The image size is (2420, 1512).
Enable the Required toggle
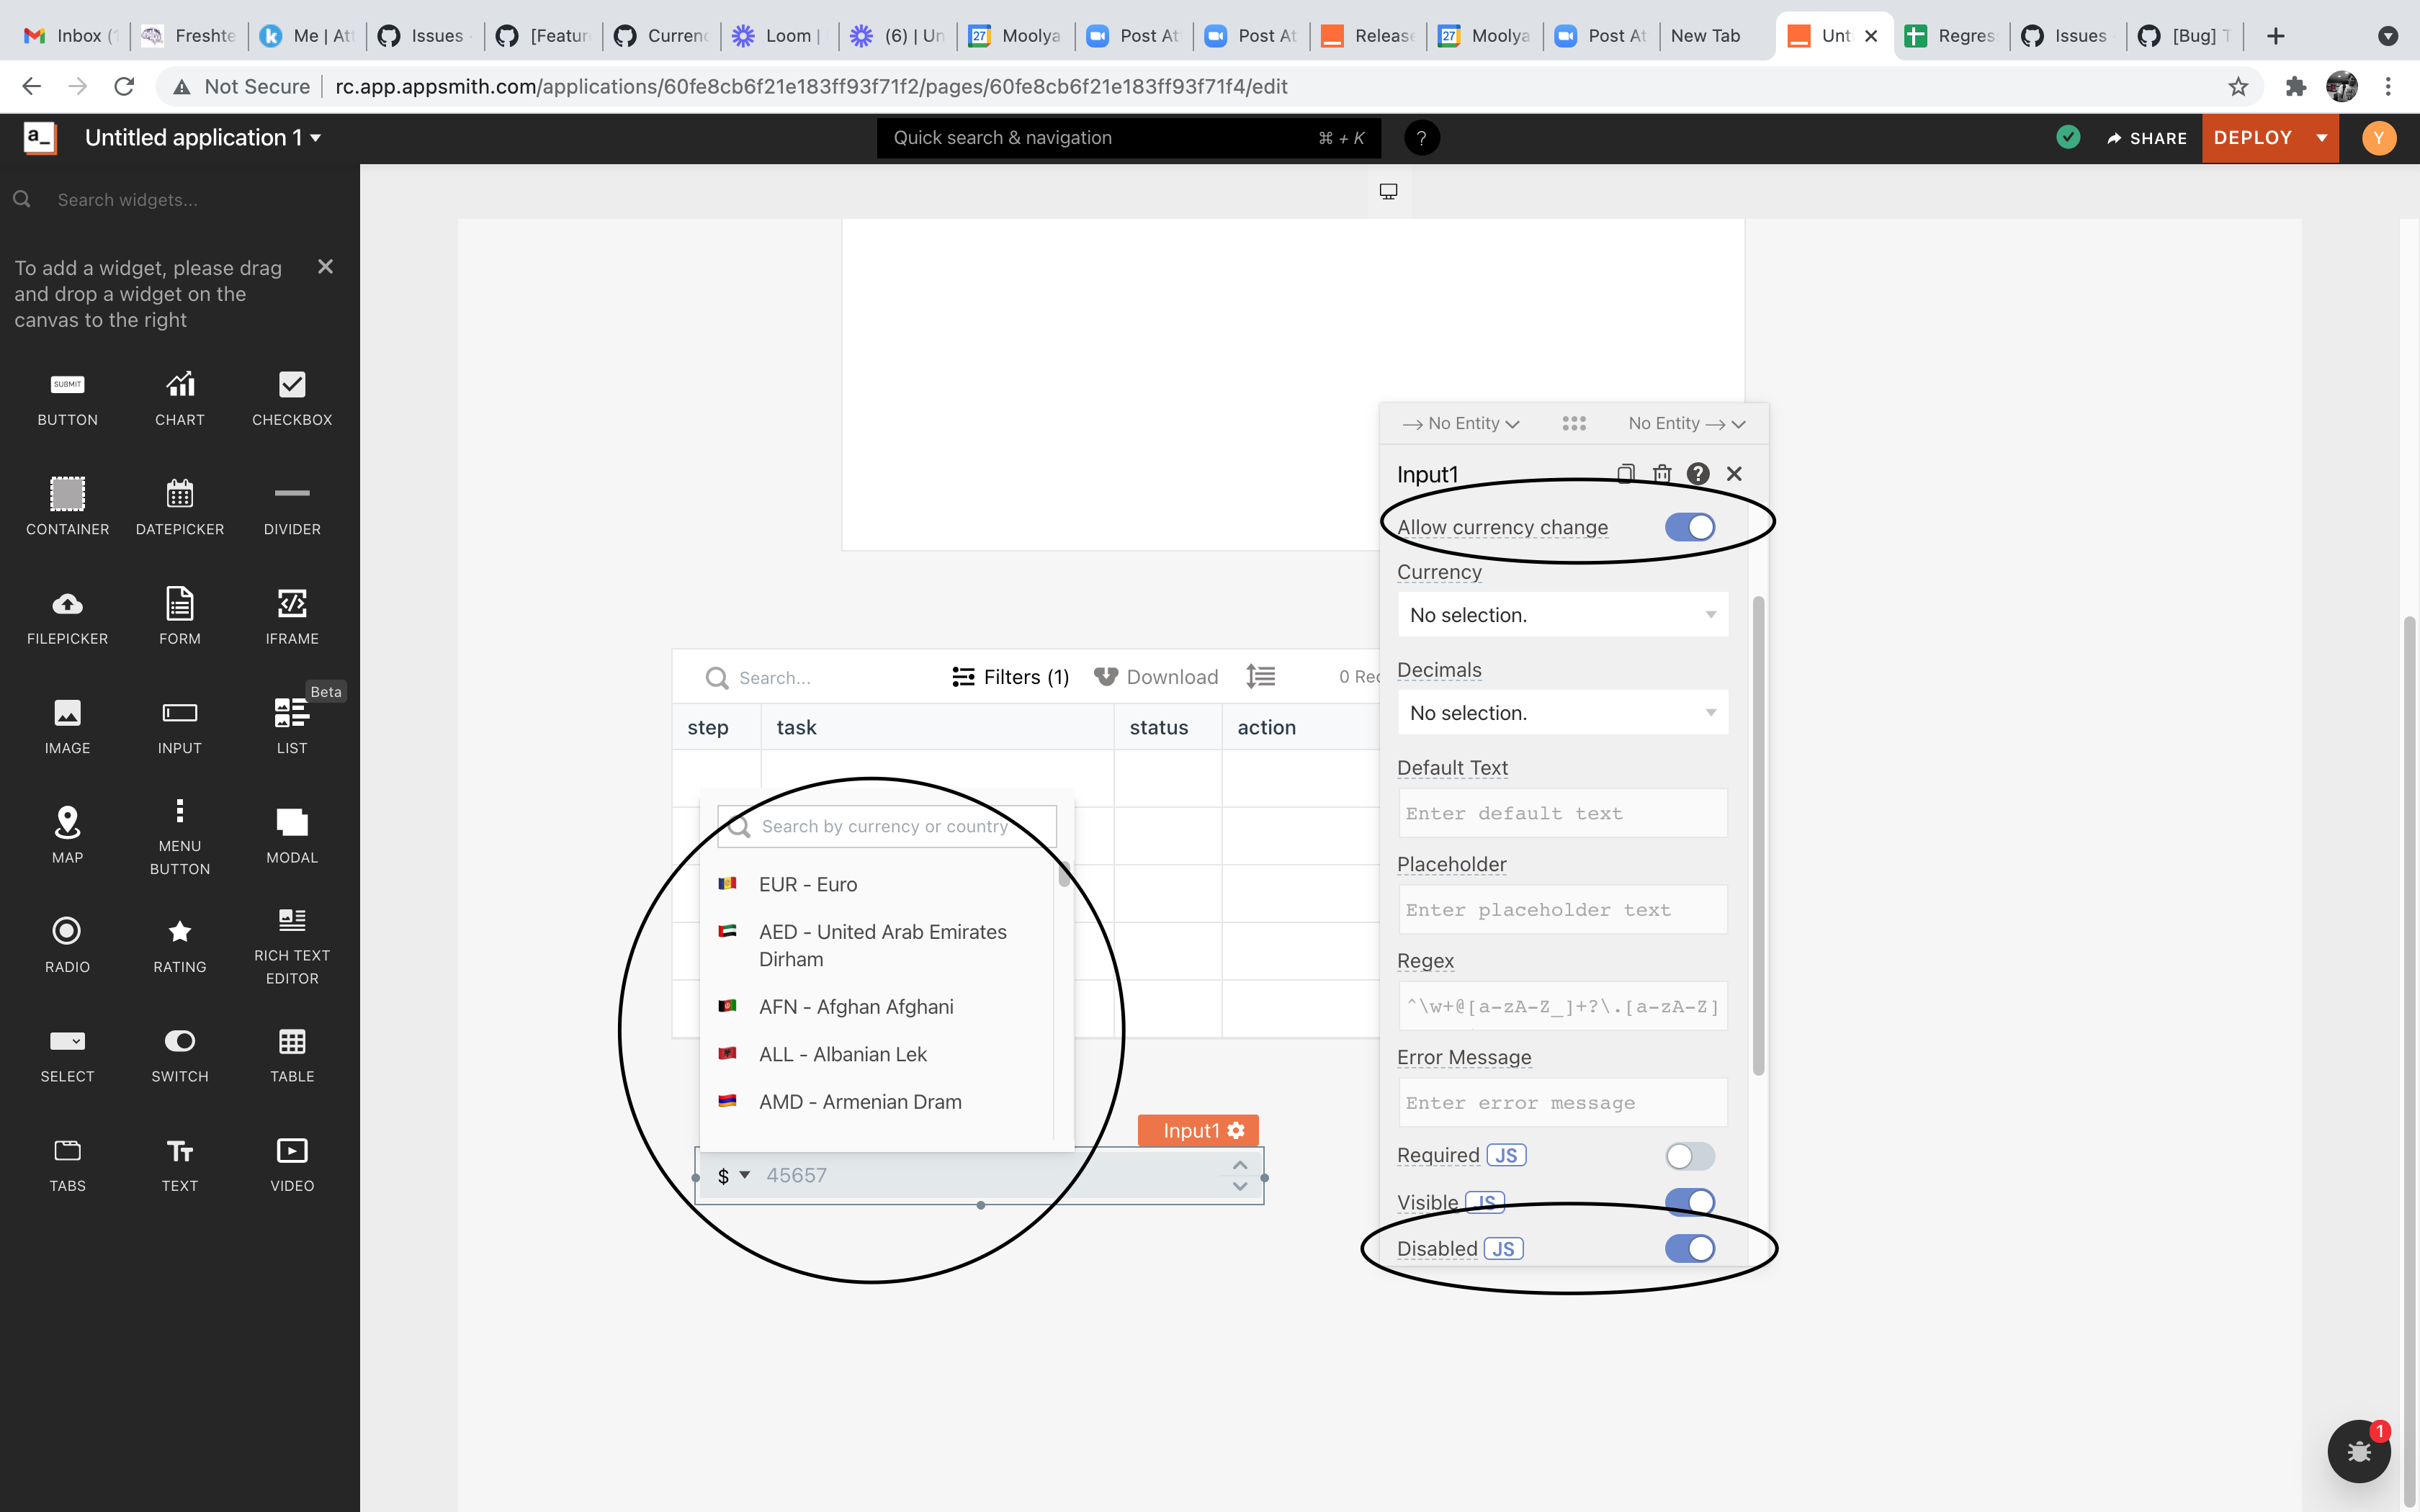(x=1689, y=1156)
